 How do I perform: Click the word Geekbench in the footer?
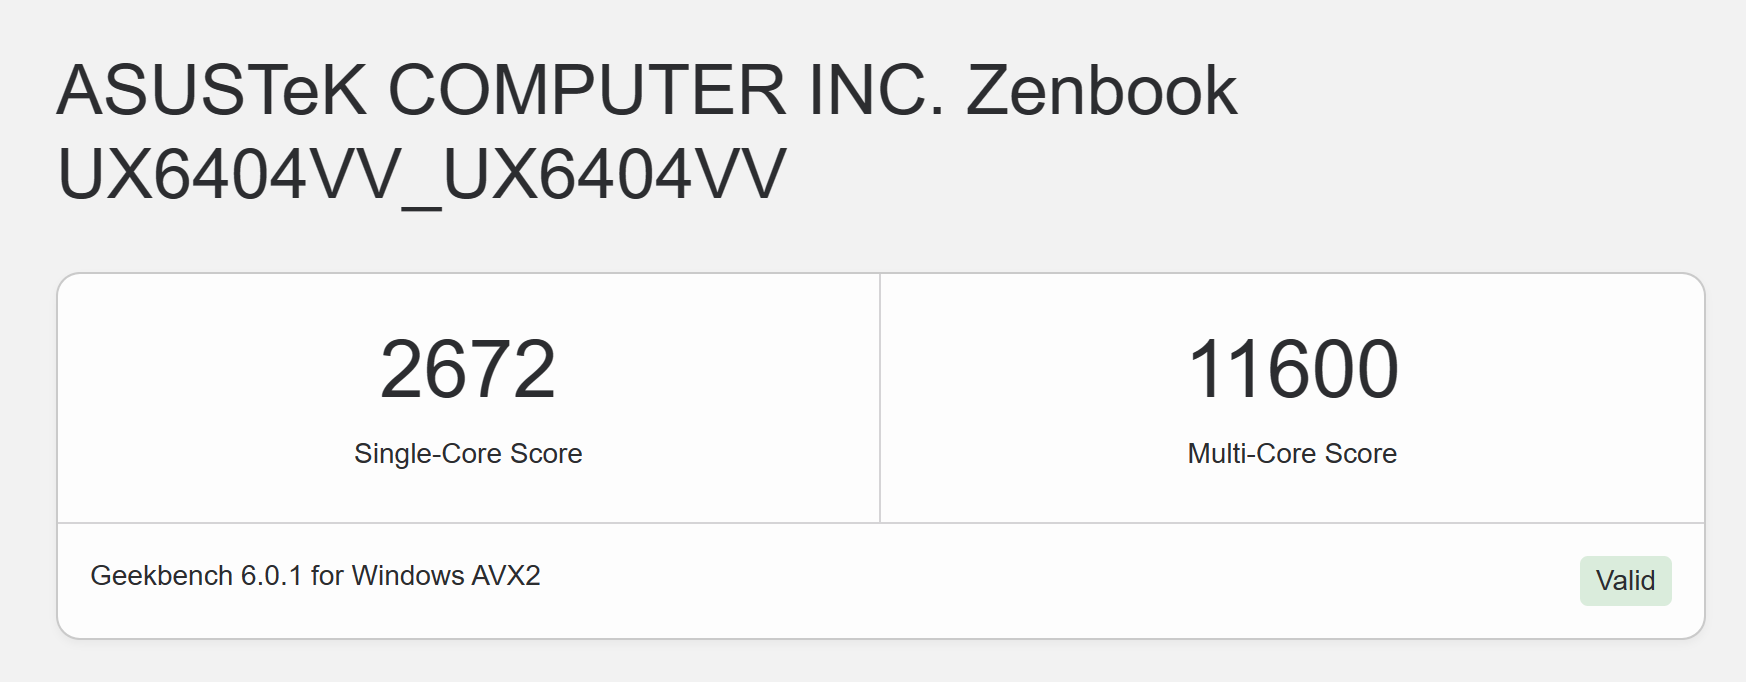coord(161,576)
